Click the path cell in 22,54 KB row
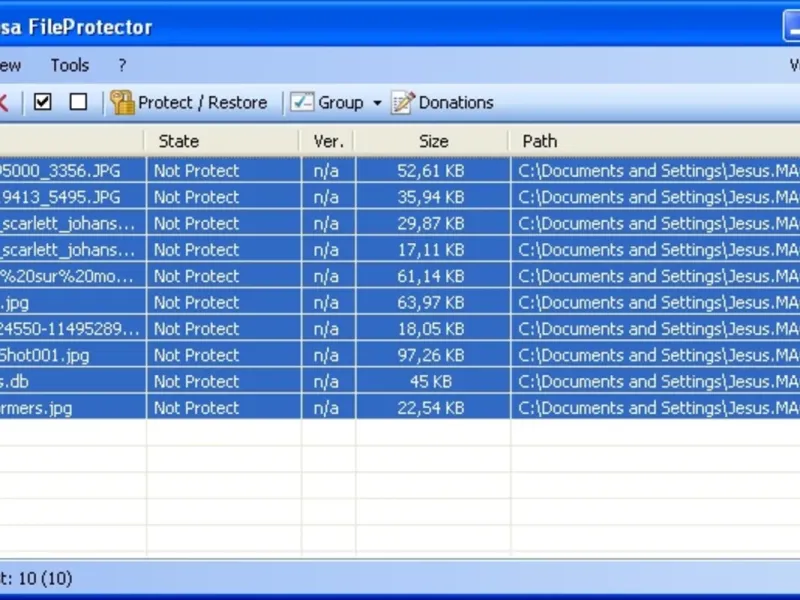Image resolution: width=800 pixels, height=600 pixels. pos(656,408)
